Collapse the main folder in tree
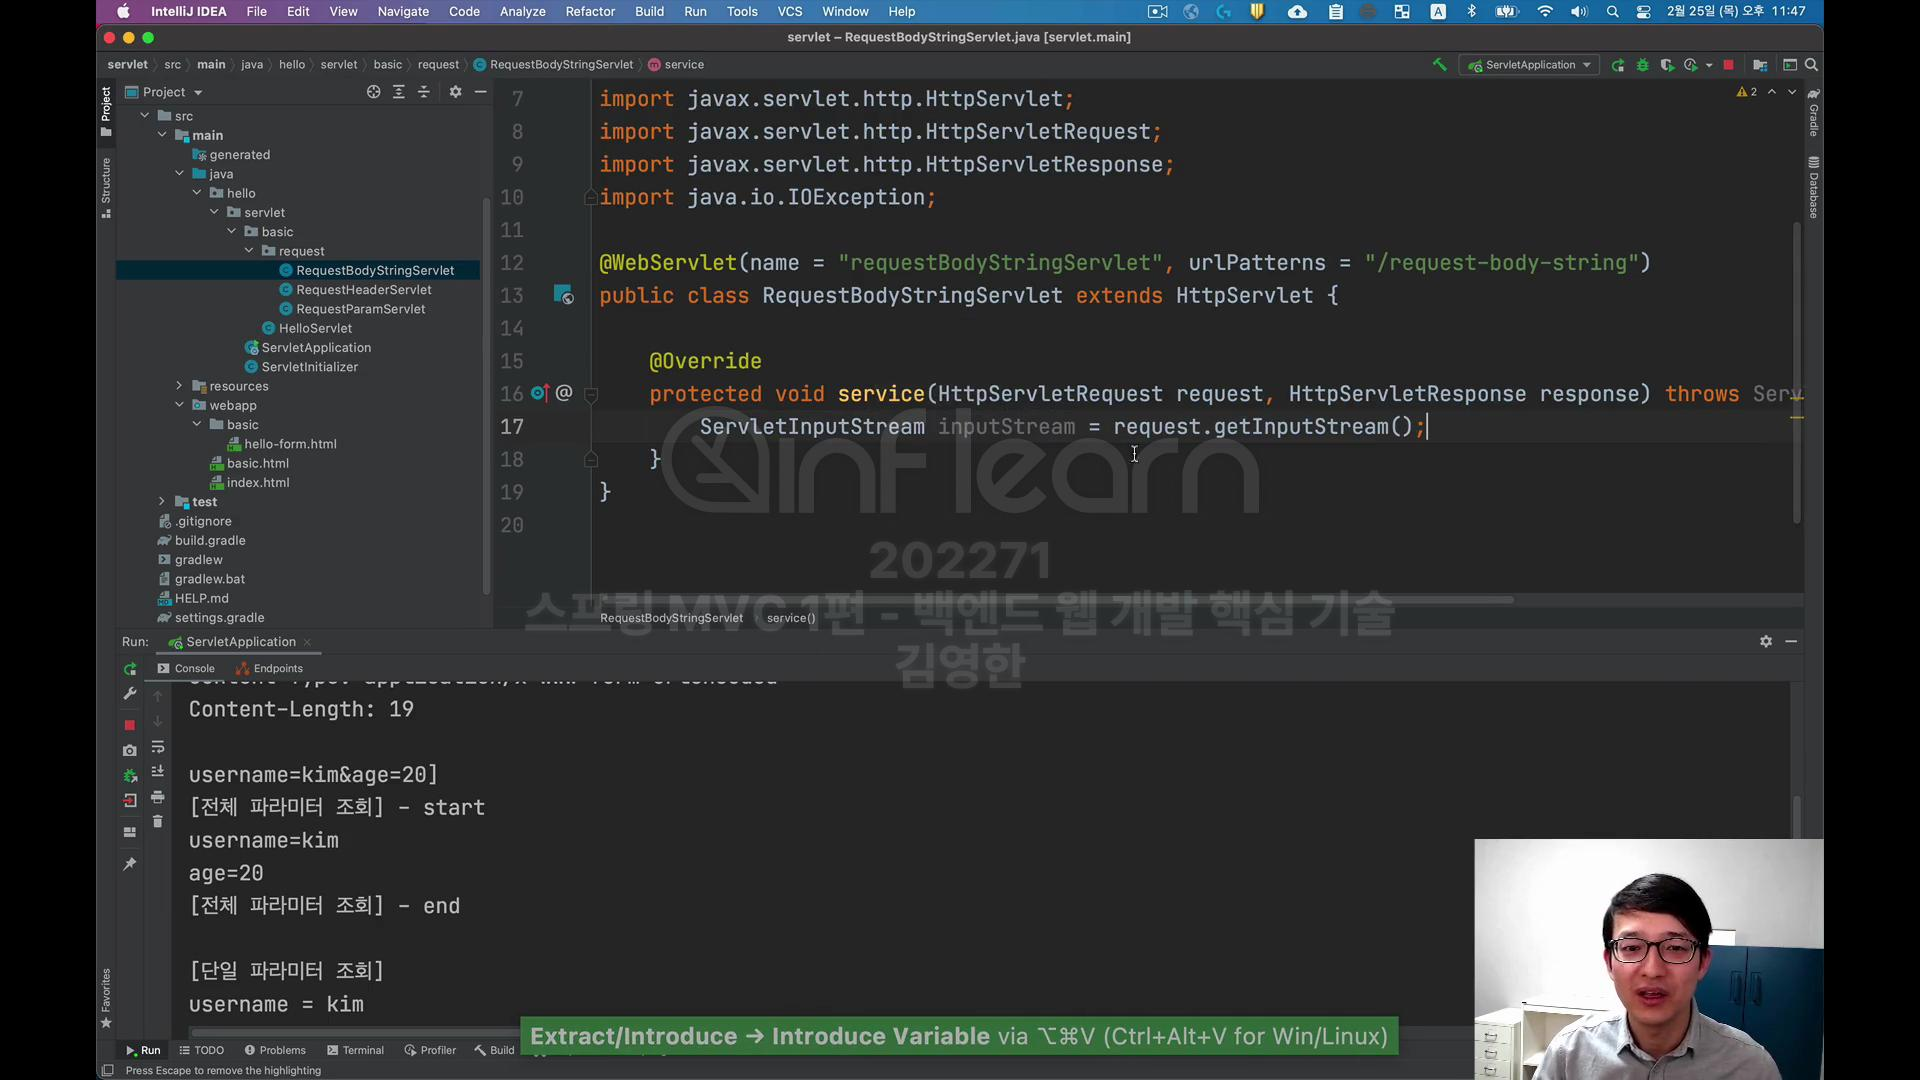The width and height of the screenshot is (1920, 1080). pyautogui.click(x=162, y=135)
